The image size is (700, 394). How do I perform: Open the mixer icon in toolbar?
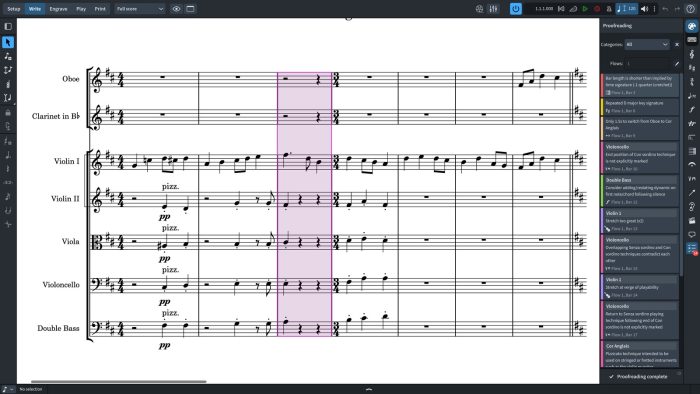[493, 9]
